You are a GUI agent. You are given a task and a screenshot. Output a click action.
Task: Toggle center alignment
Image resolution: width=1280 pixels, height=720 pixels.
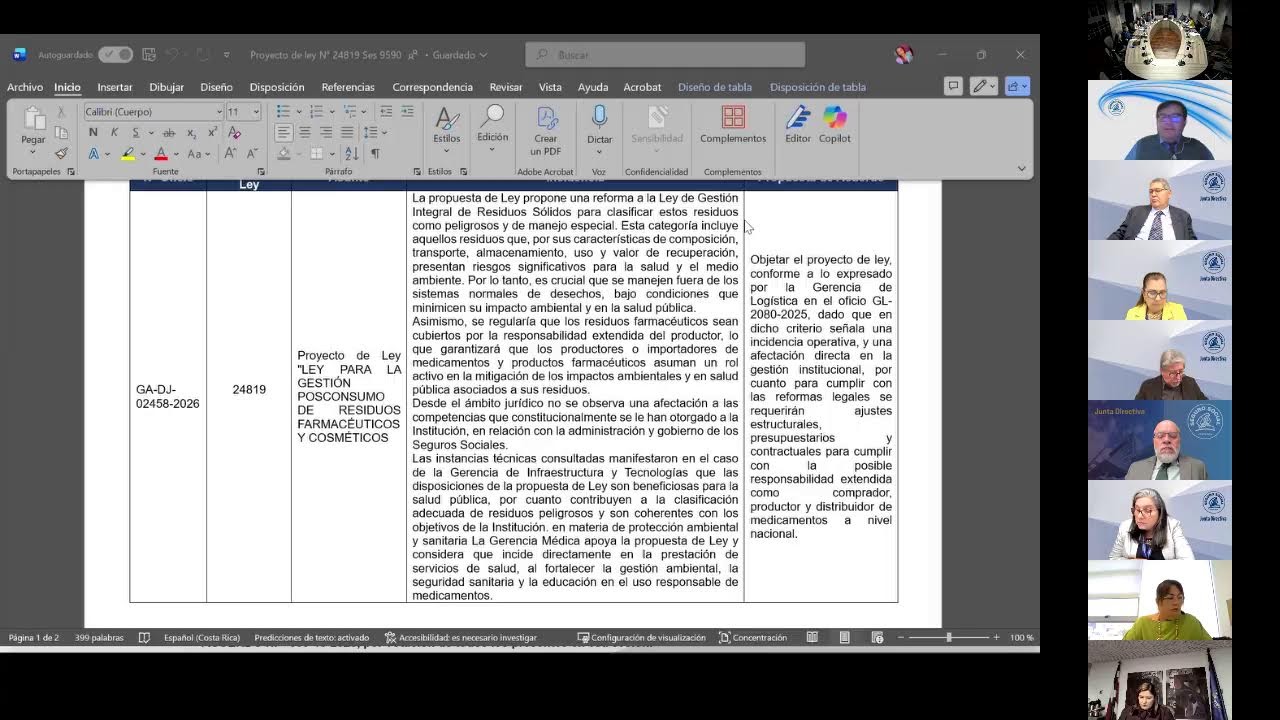305,132
